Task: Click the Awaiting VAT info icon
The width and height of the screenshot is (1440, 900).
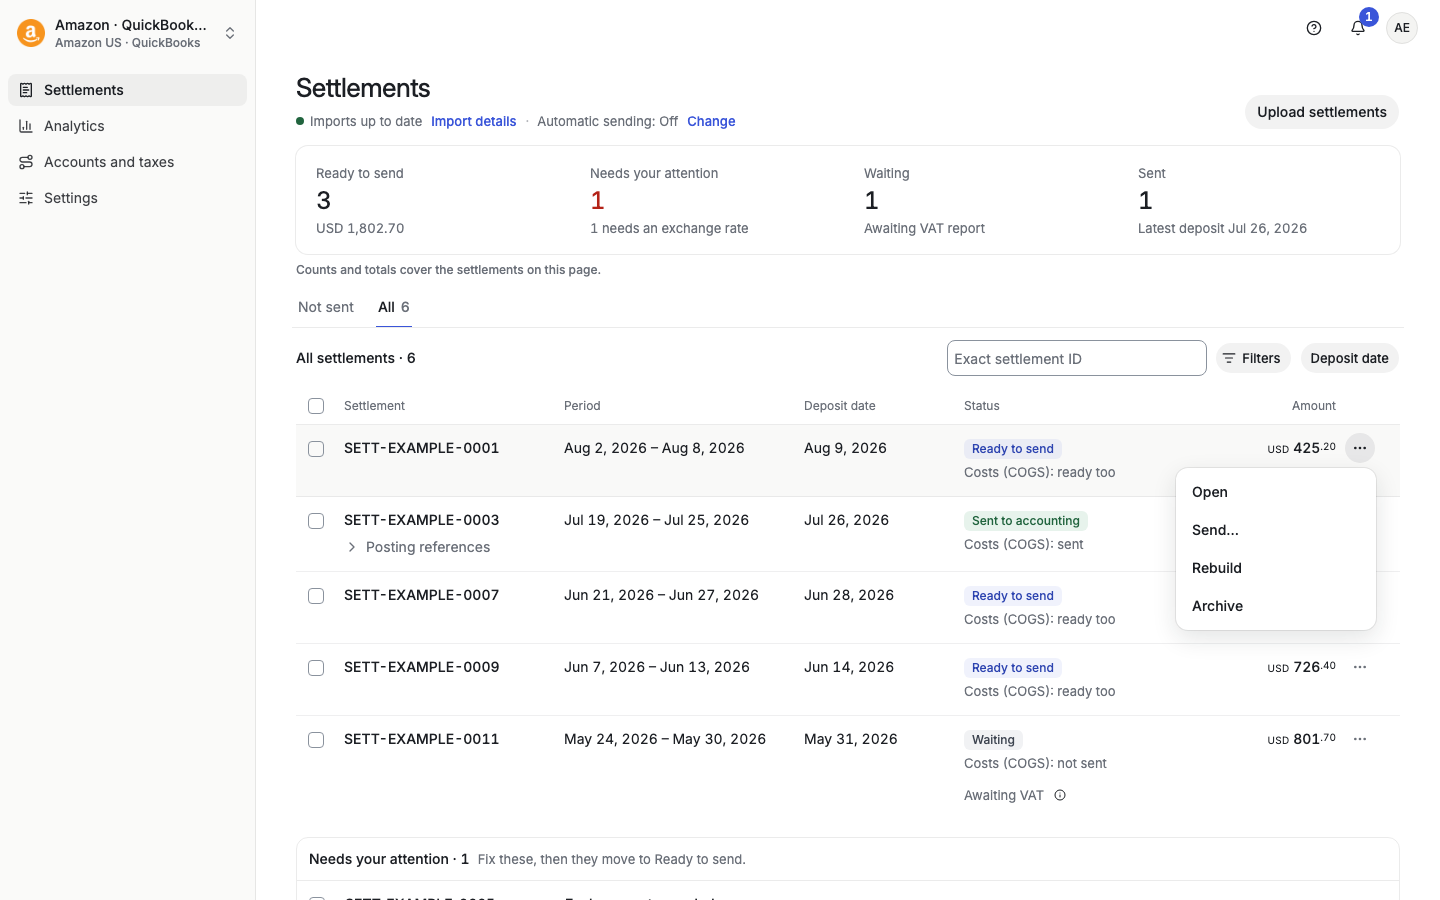Action: [1060, 796]
